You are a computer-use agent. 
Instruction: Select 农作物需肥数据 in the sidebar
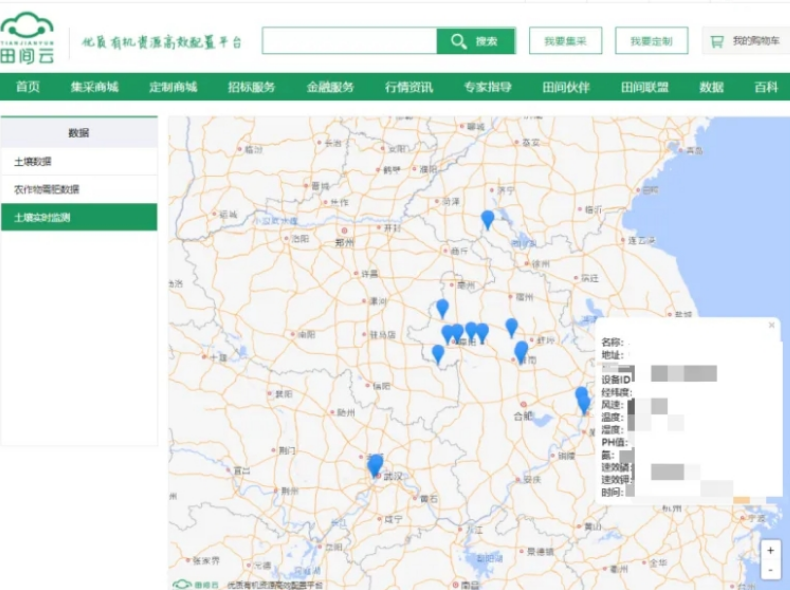pos(46,189)
